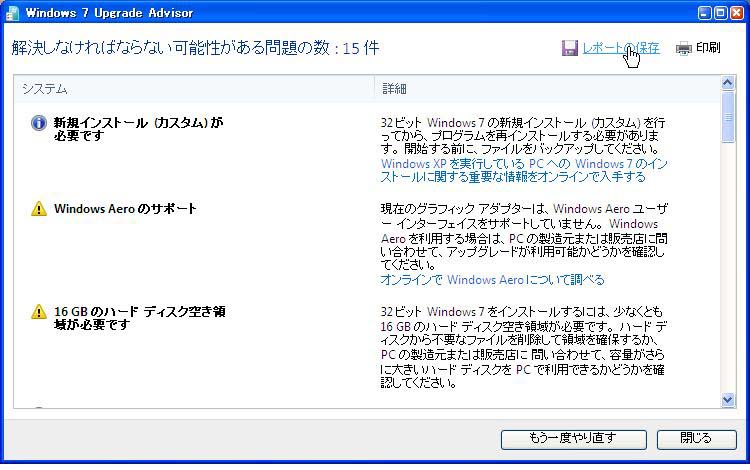Click the printer icon
750x470 pixels.
(684, 48)
